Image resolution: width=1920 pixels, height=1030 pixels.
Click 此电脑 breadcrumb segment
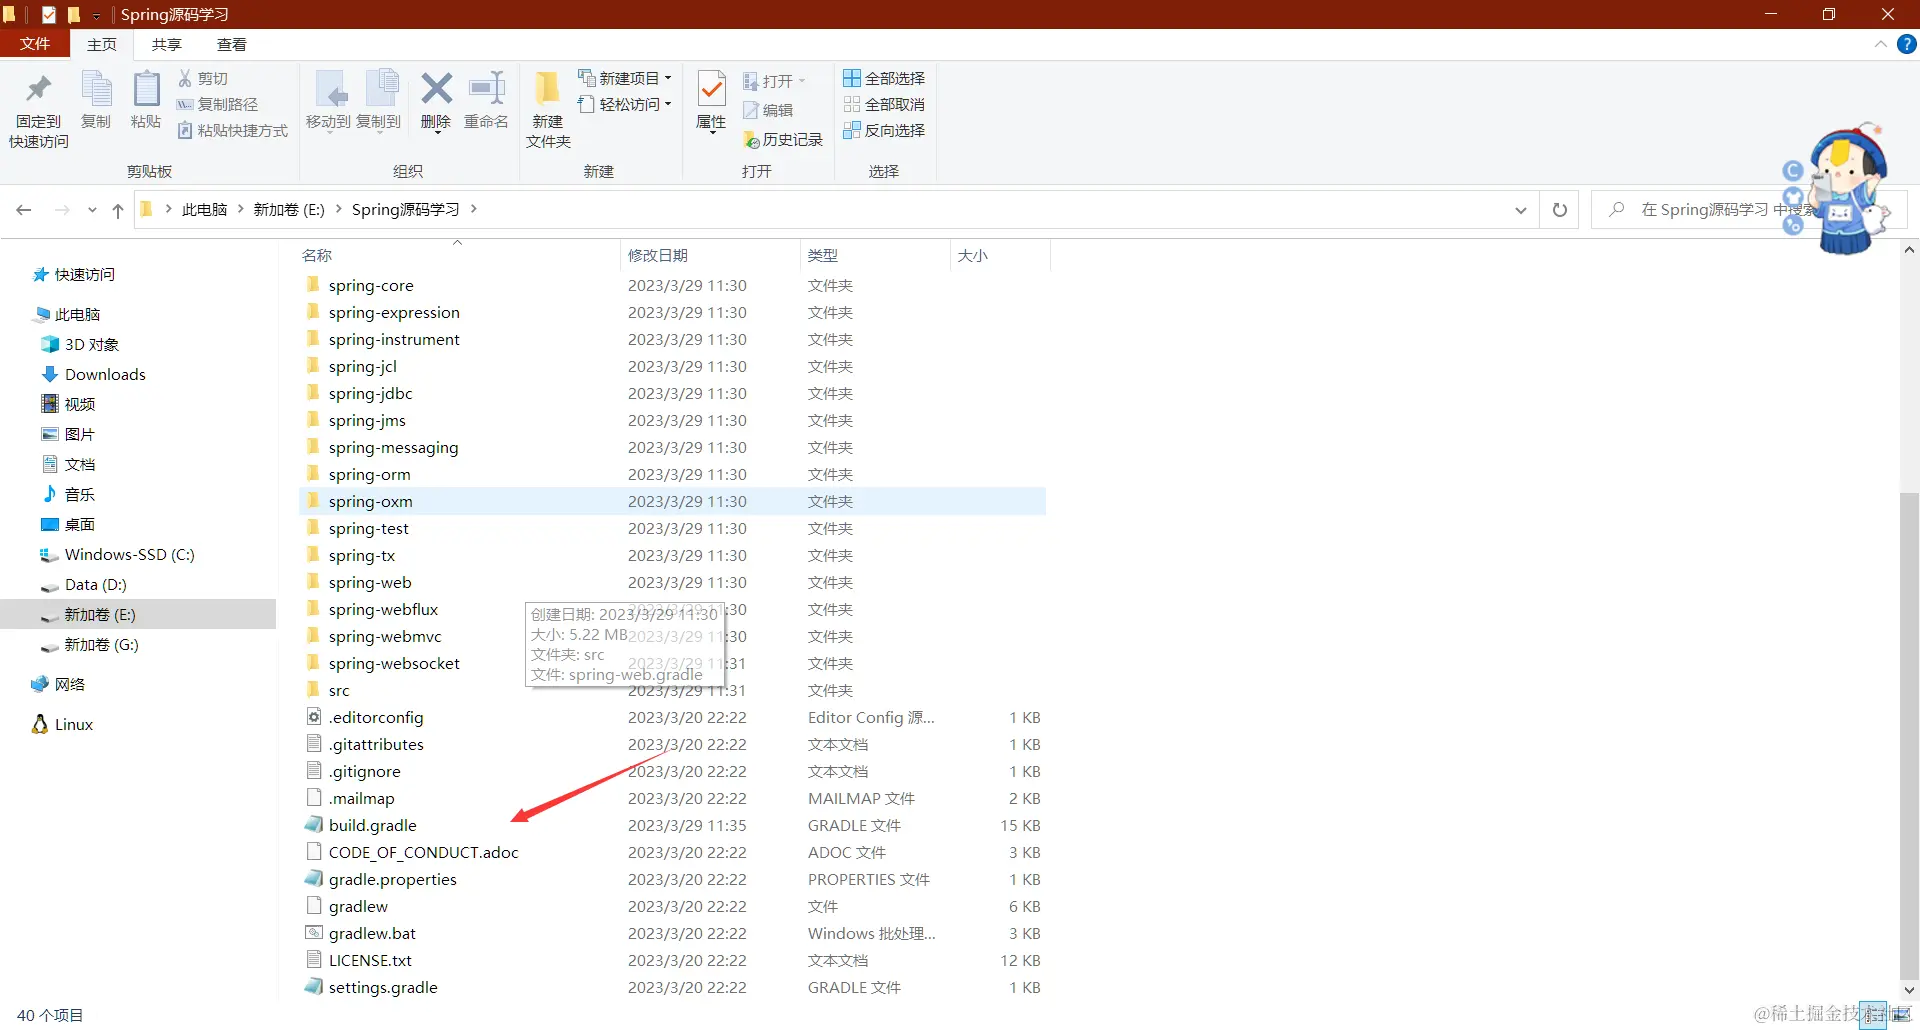coord(204,209)
